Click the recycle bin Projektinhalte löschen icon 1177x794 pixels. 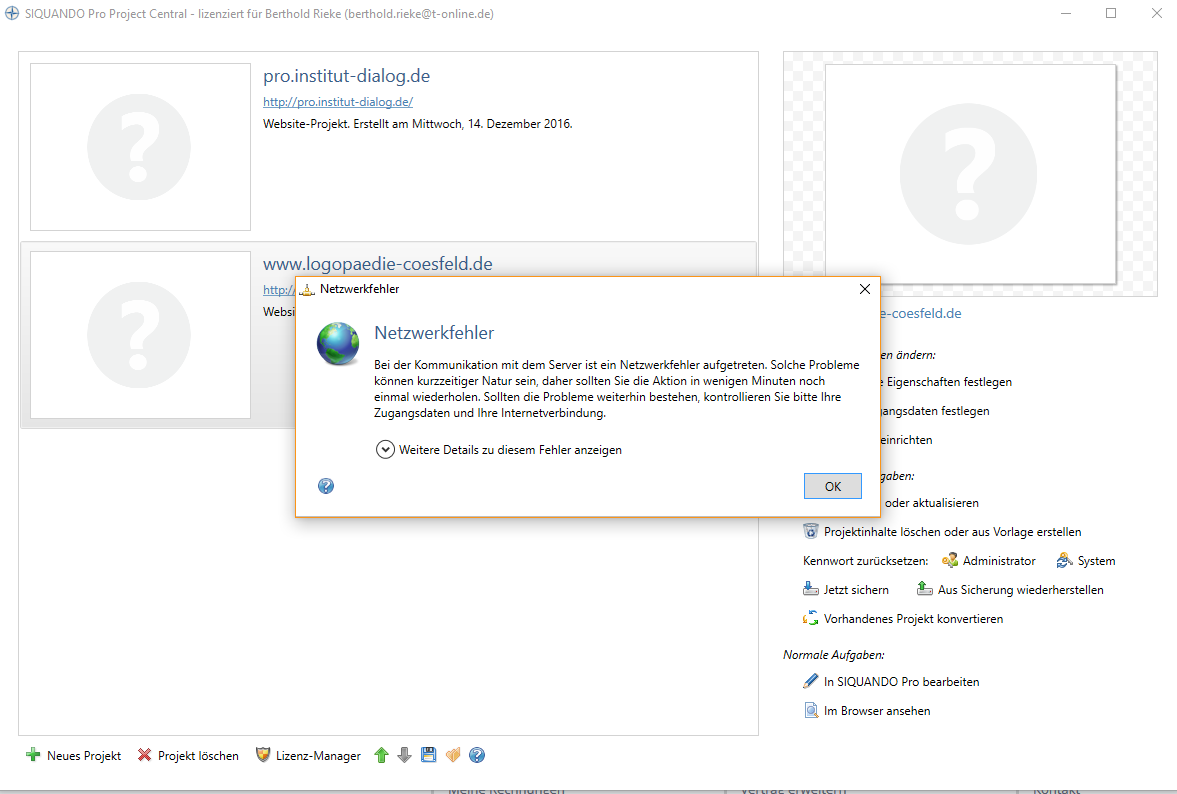811,531
